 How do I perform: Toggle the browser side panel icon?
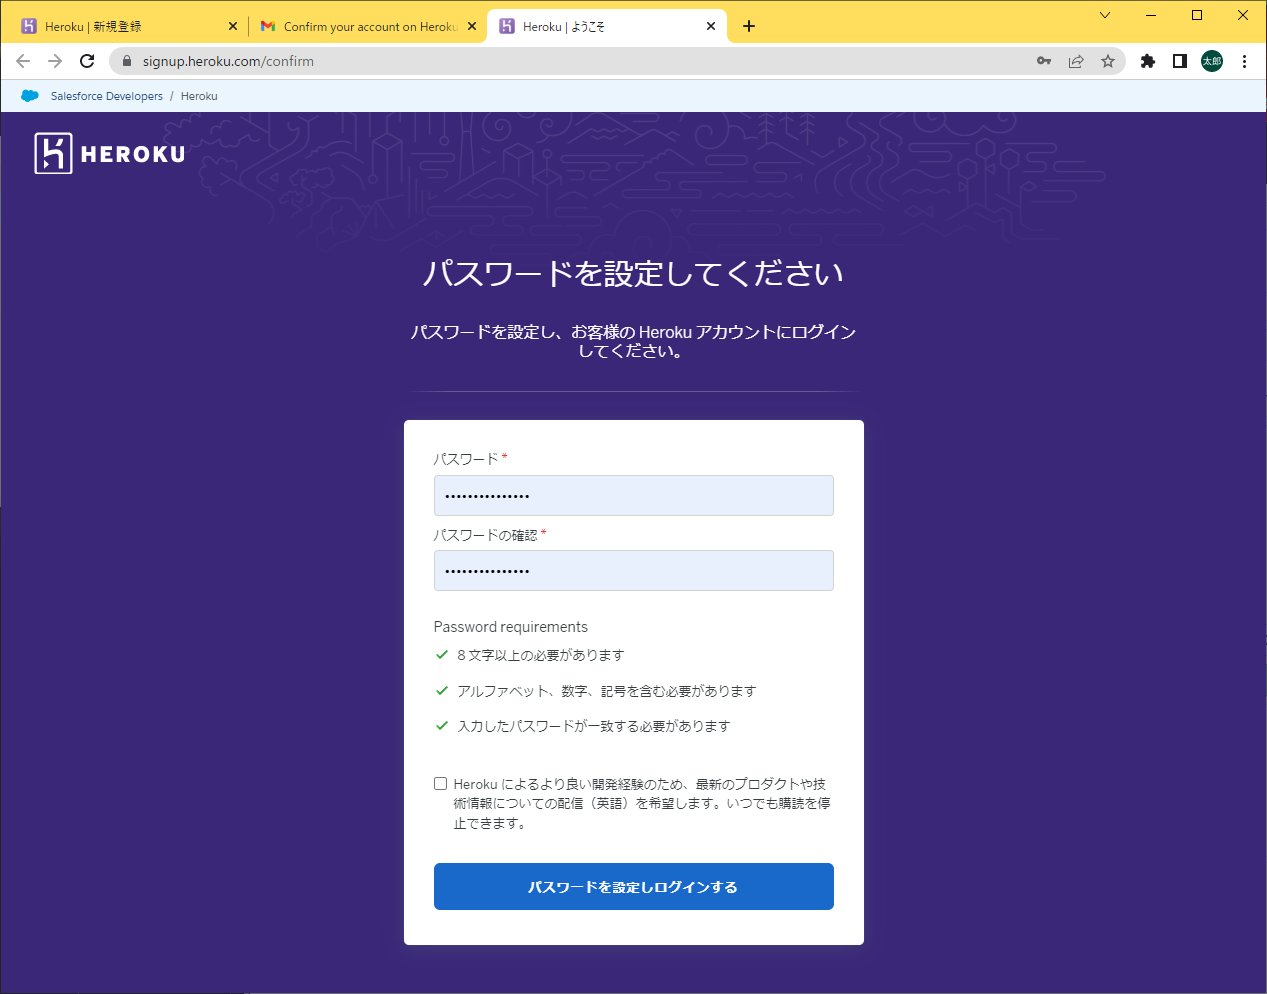[1180, 61]
